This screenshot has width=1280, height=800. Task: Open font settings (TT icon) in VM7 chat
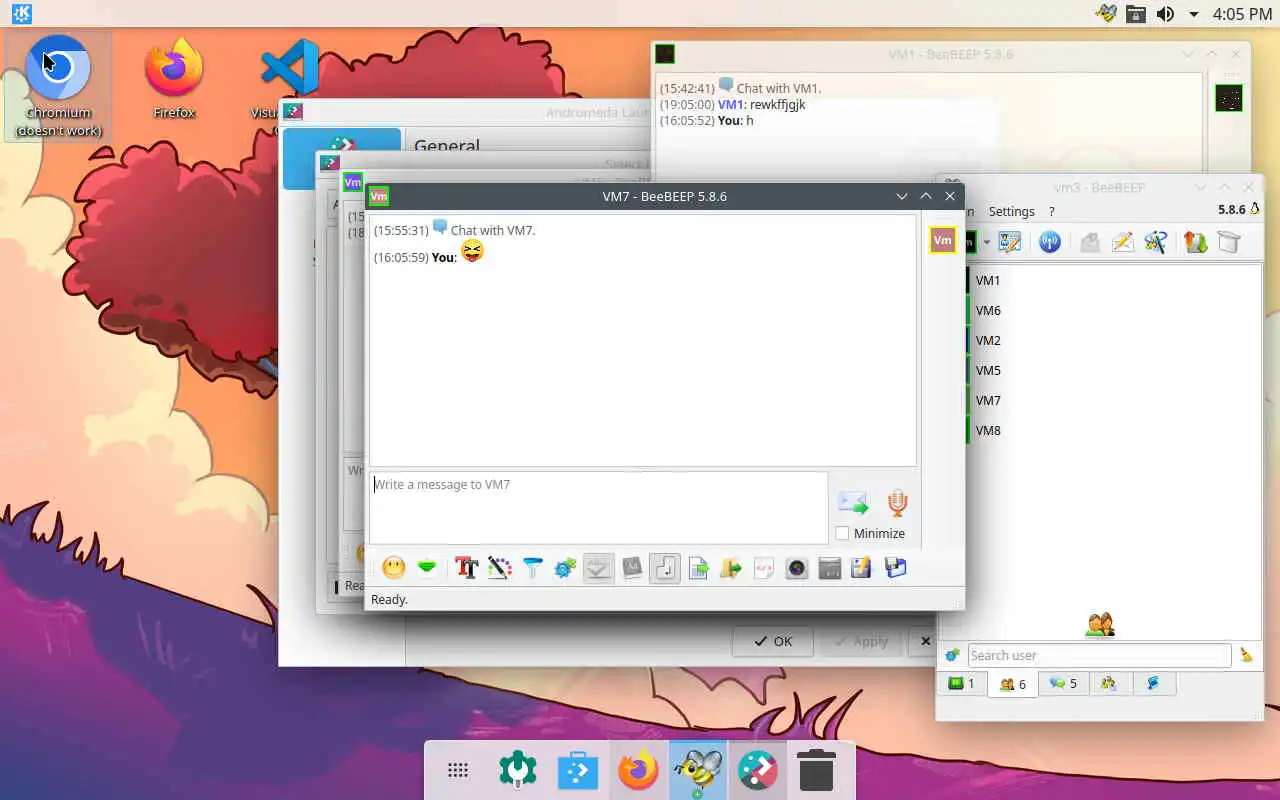(x=466, y=568)
